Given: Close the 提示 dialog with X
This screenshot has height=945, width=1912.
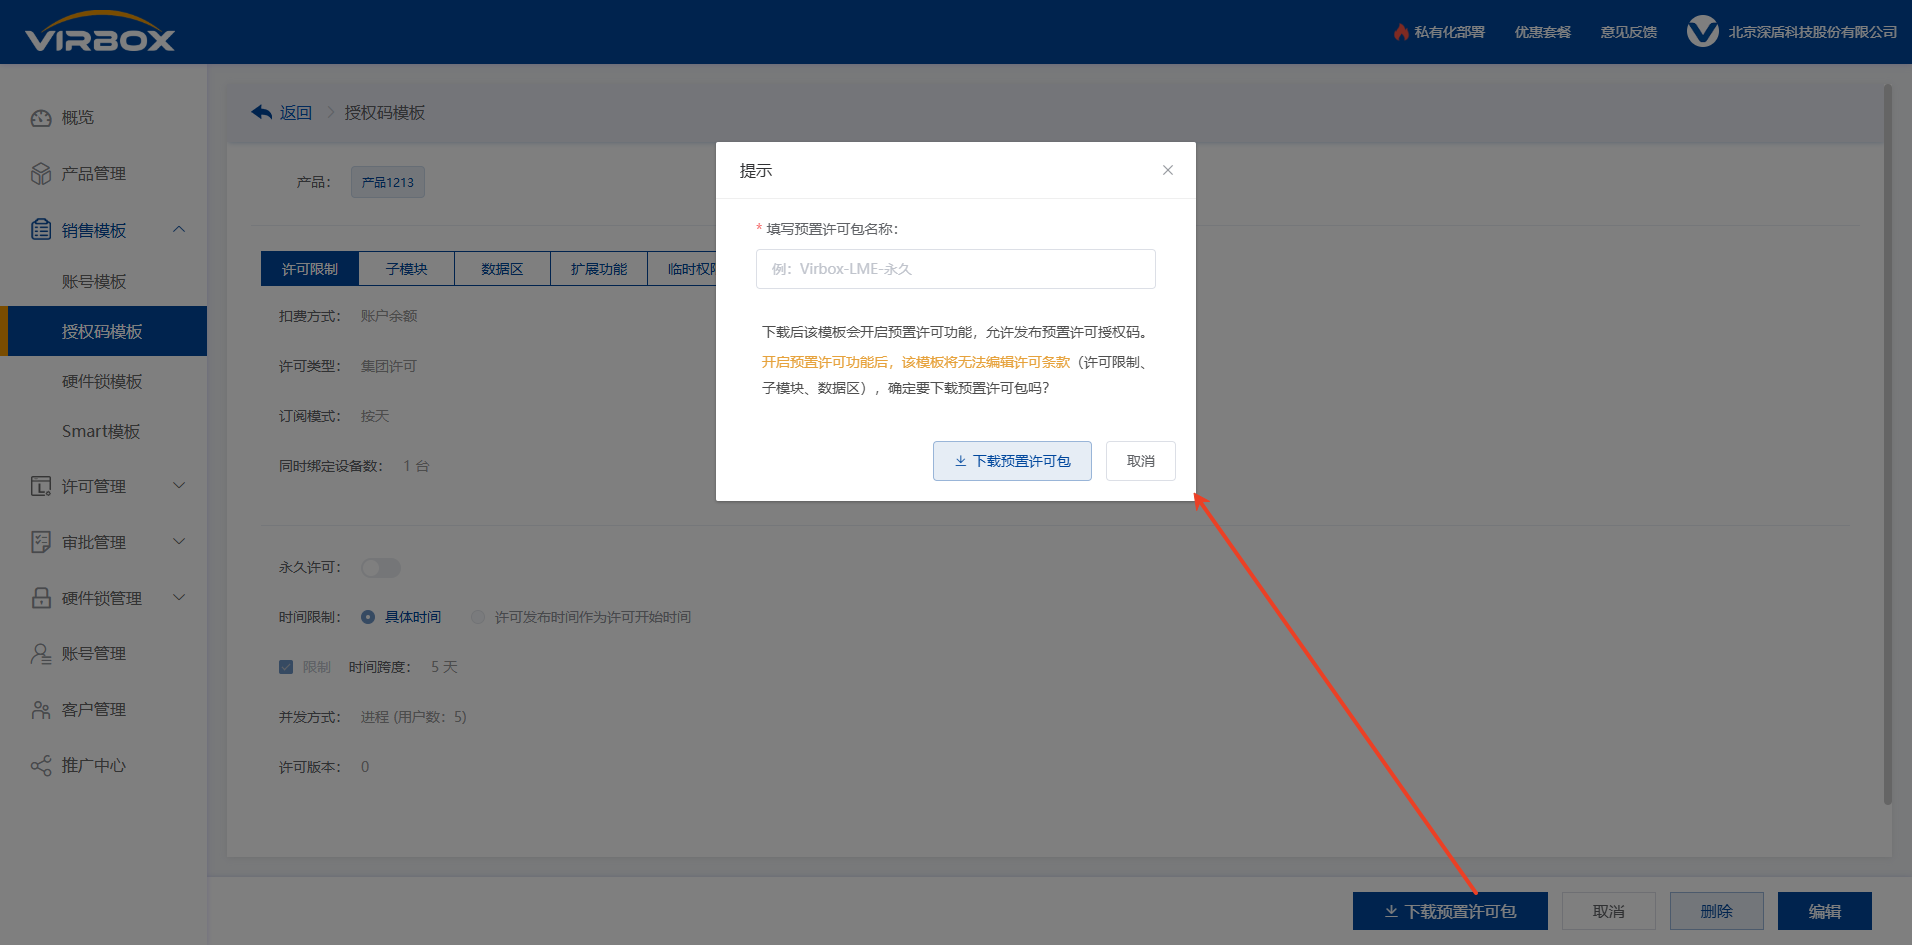Looking at the screenshot, I should [x=1167, y=170].
